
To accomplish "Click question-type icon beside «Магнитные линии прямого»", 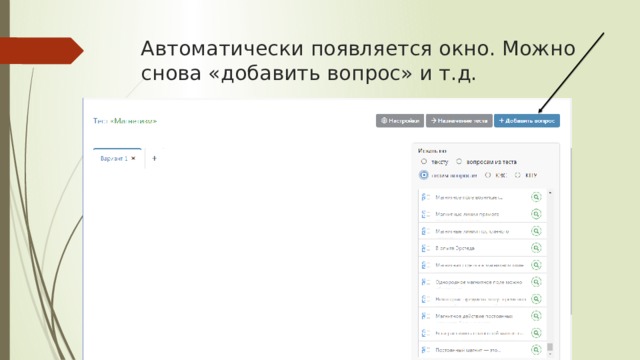I will [x=426, y=214].
